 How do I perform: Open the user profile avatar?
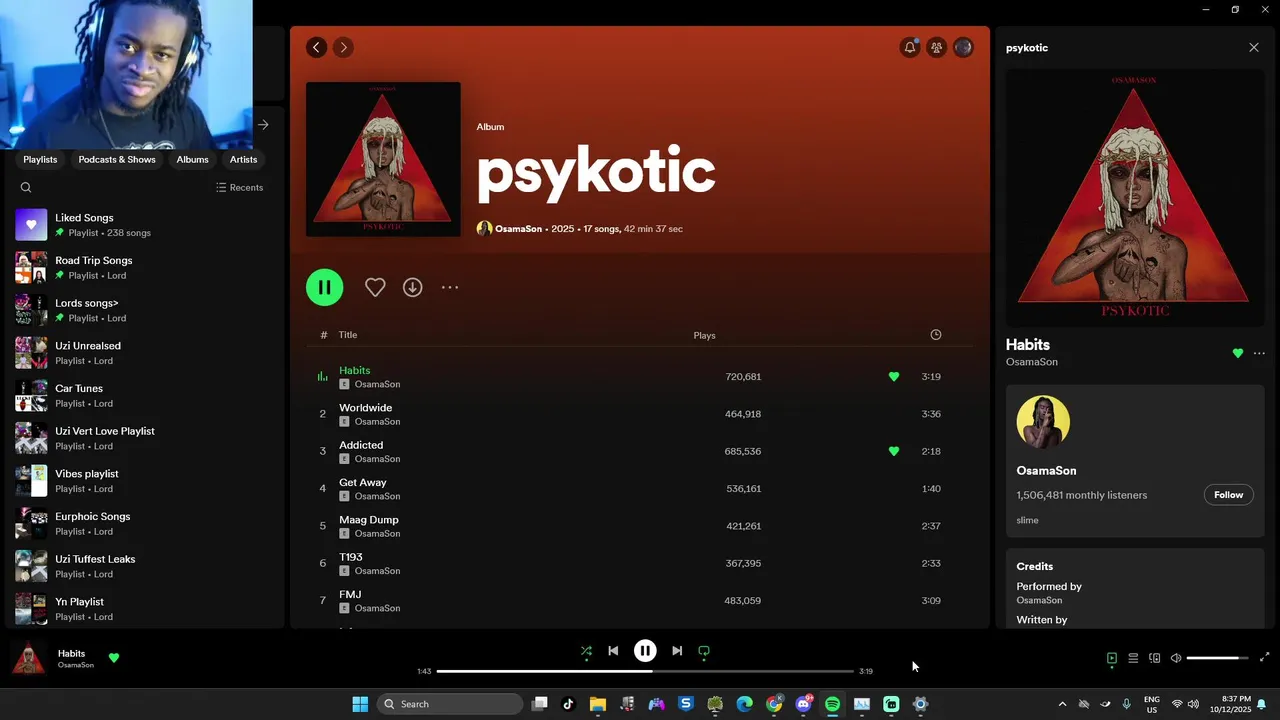pos(963,47)
